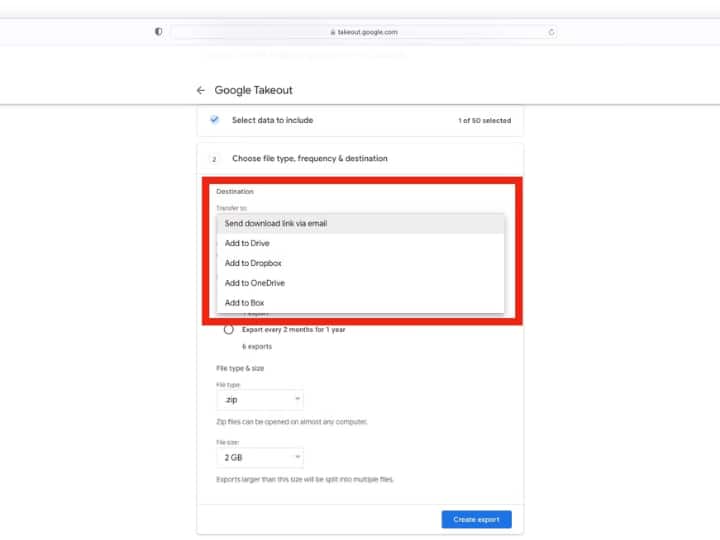
Task: Click the 1 of 50 selected text
Action: (x=484, y=121)
